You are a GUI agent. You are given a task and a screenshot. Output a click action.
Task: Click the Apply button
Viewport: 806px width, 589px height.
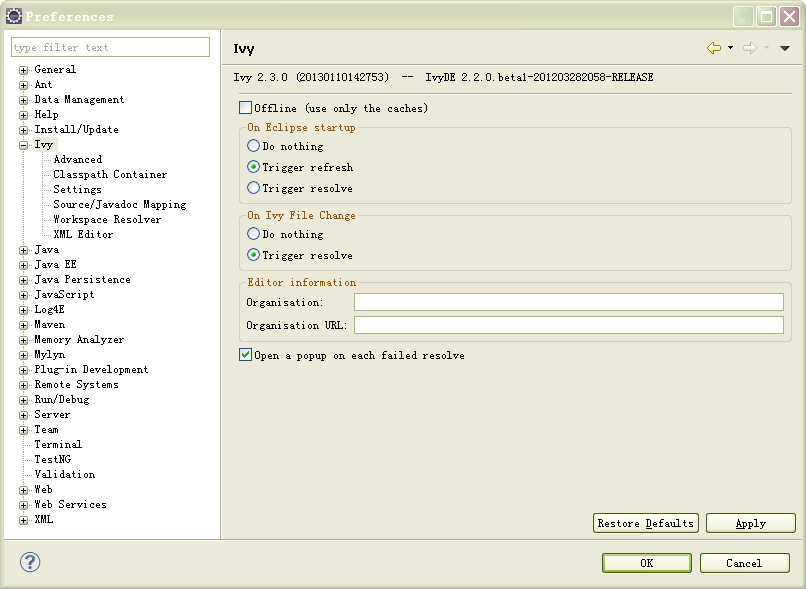(x=750, y=523)
